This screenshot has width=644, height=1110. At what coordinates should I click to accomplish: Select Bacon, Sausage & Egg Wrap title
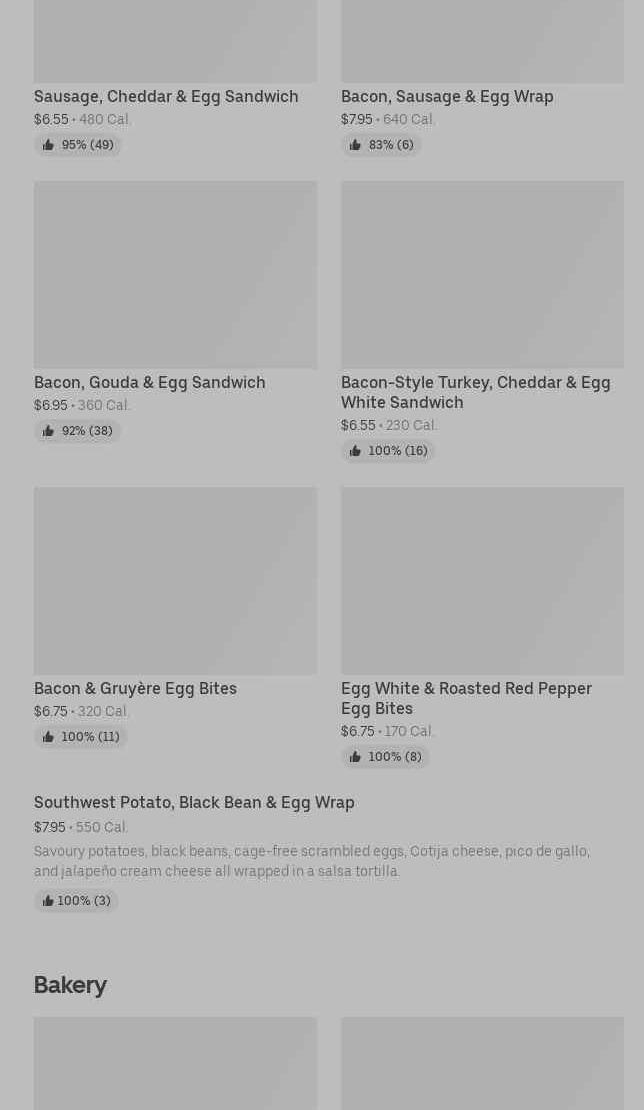[447, 96]
